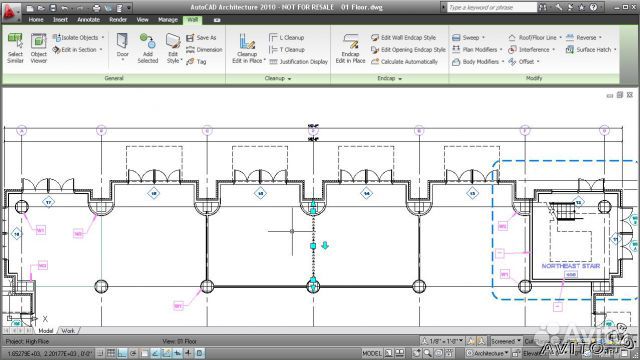Open the Annotate ribbon tab
The image size is (640, 360).
pyautogui.click(x=89, y=20)
